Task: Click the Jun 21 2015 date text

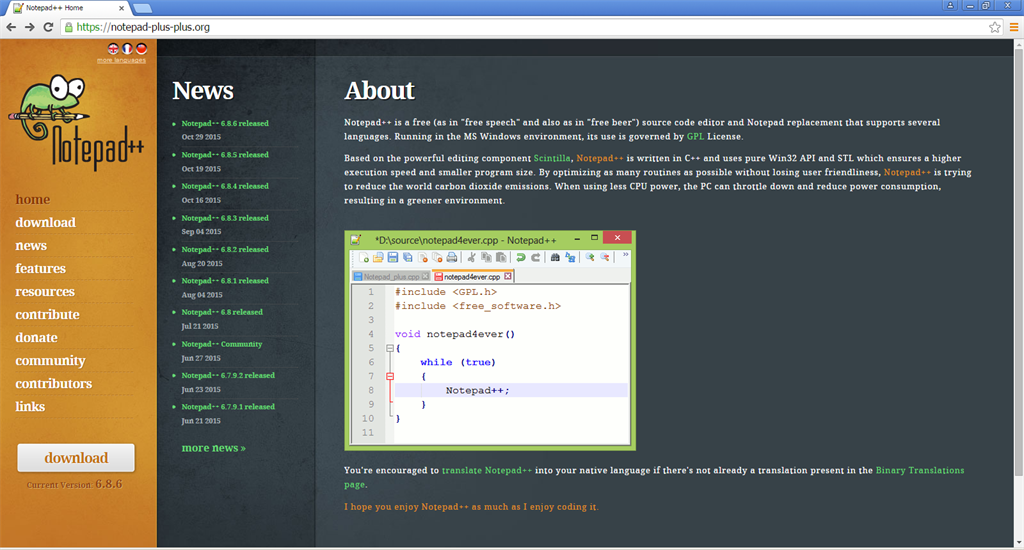Action: 200,421
